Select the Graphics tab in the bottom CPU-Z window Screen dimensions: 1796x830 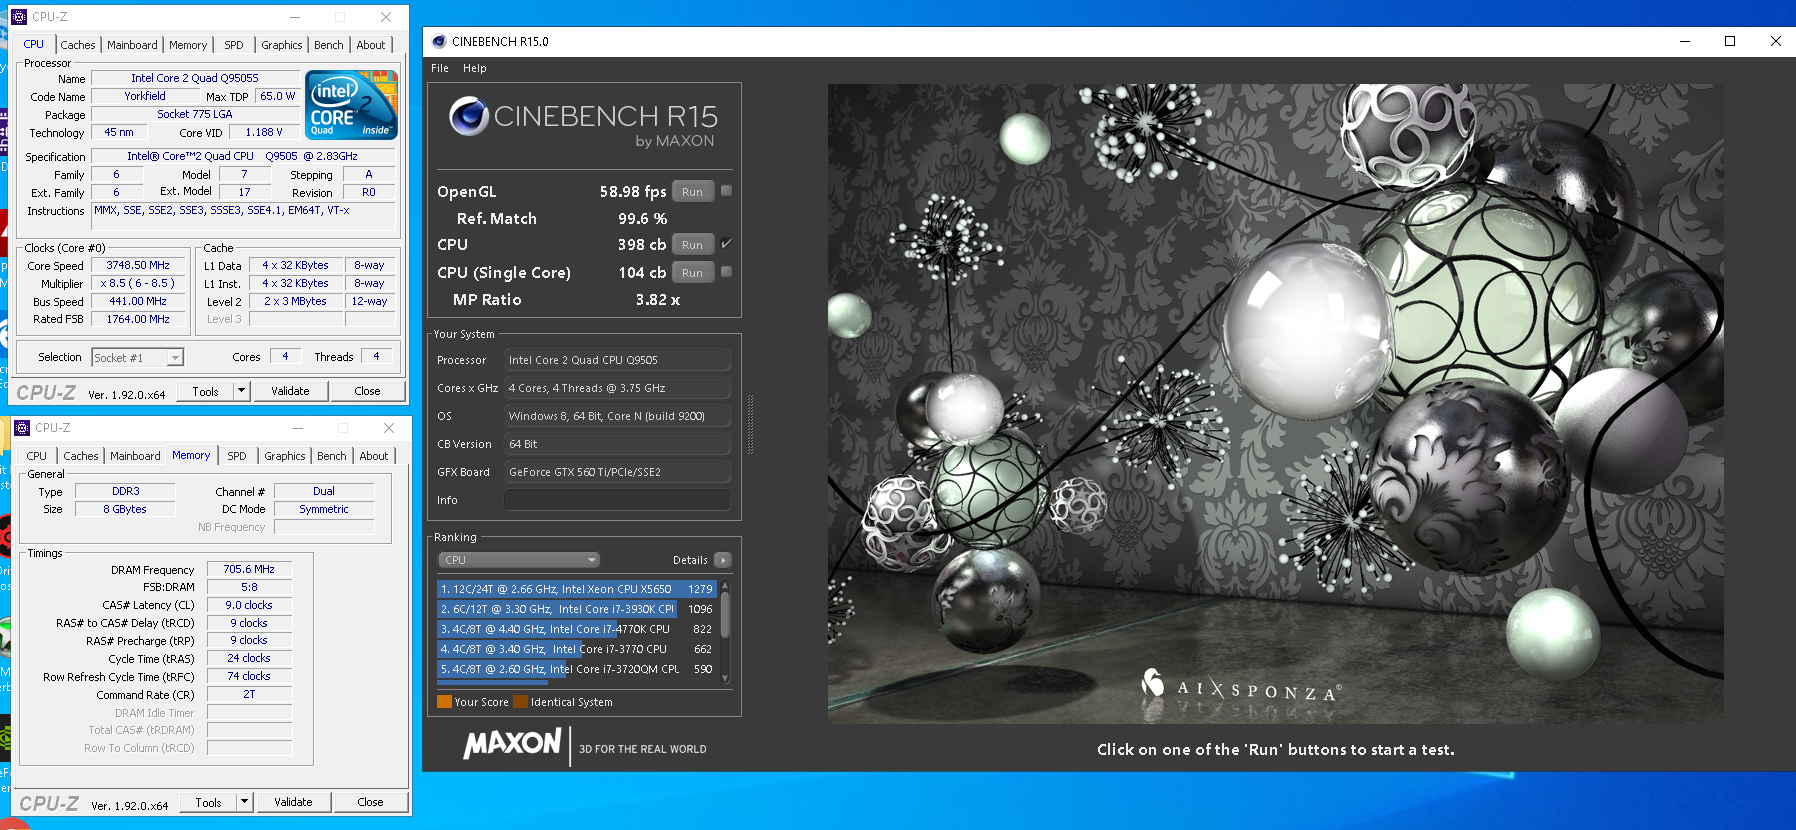pyautogui.click(x=285, y=456)
